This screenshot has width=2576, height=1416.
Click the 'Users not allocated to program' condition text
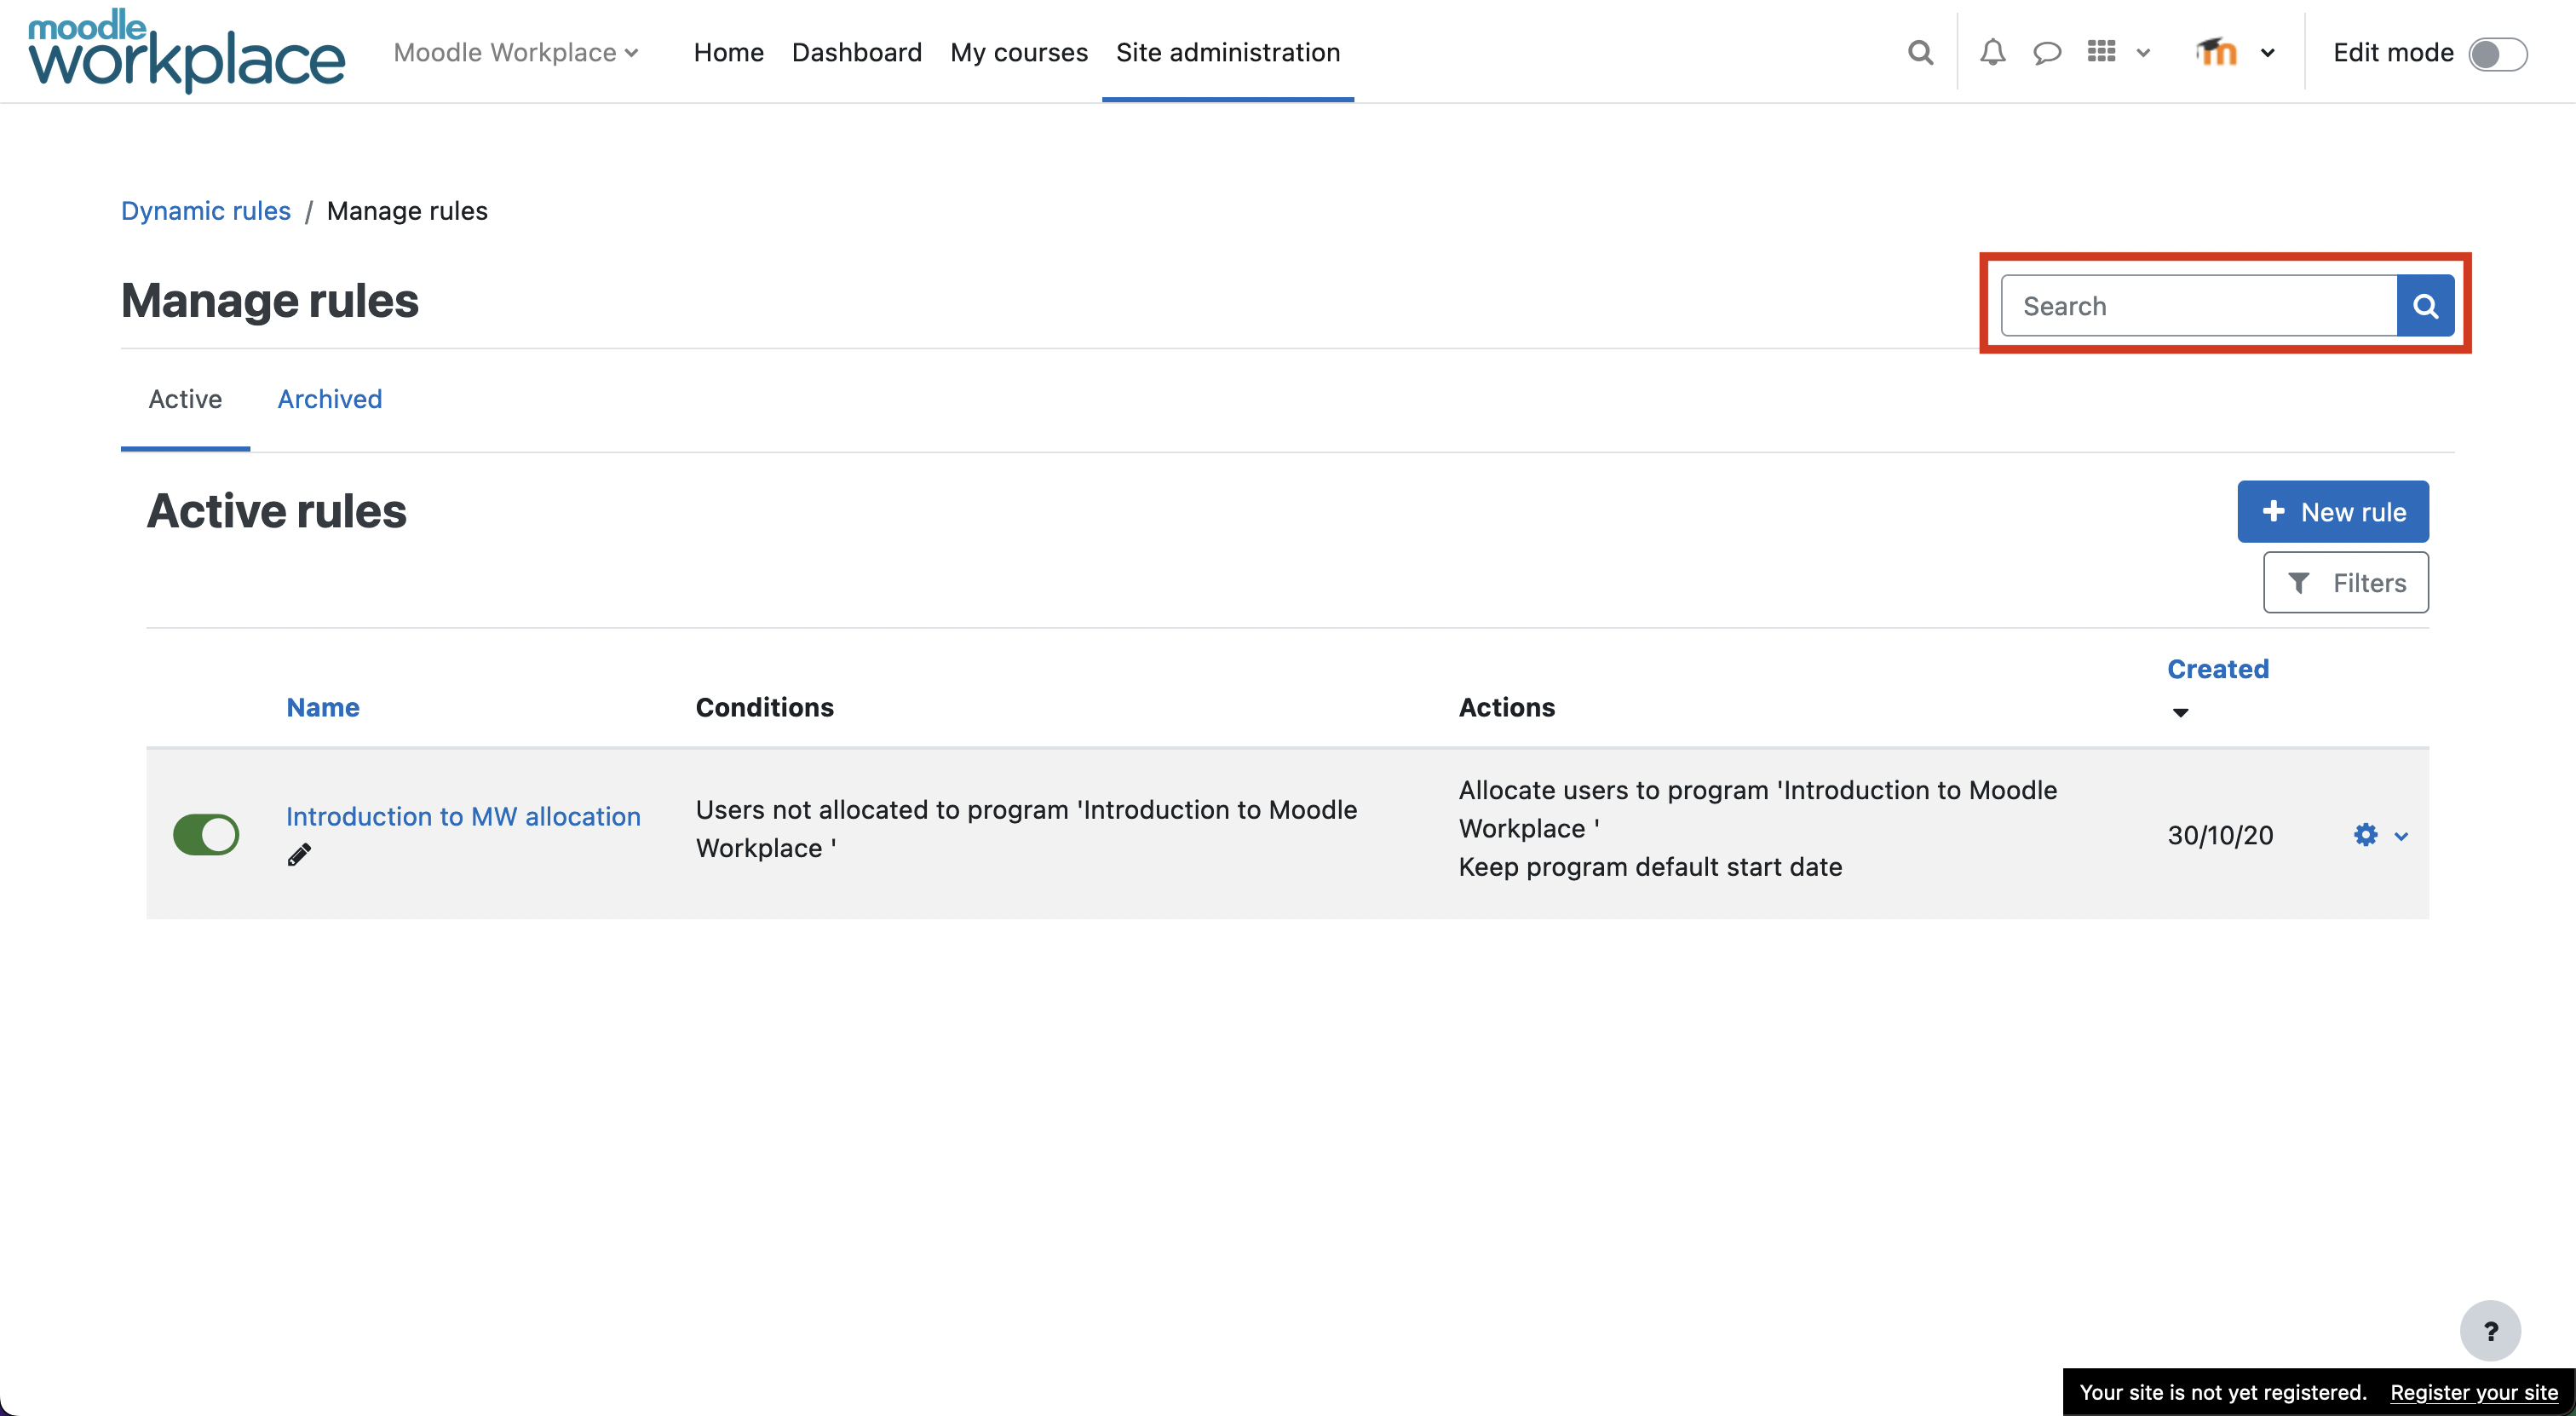(1027, 828)
